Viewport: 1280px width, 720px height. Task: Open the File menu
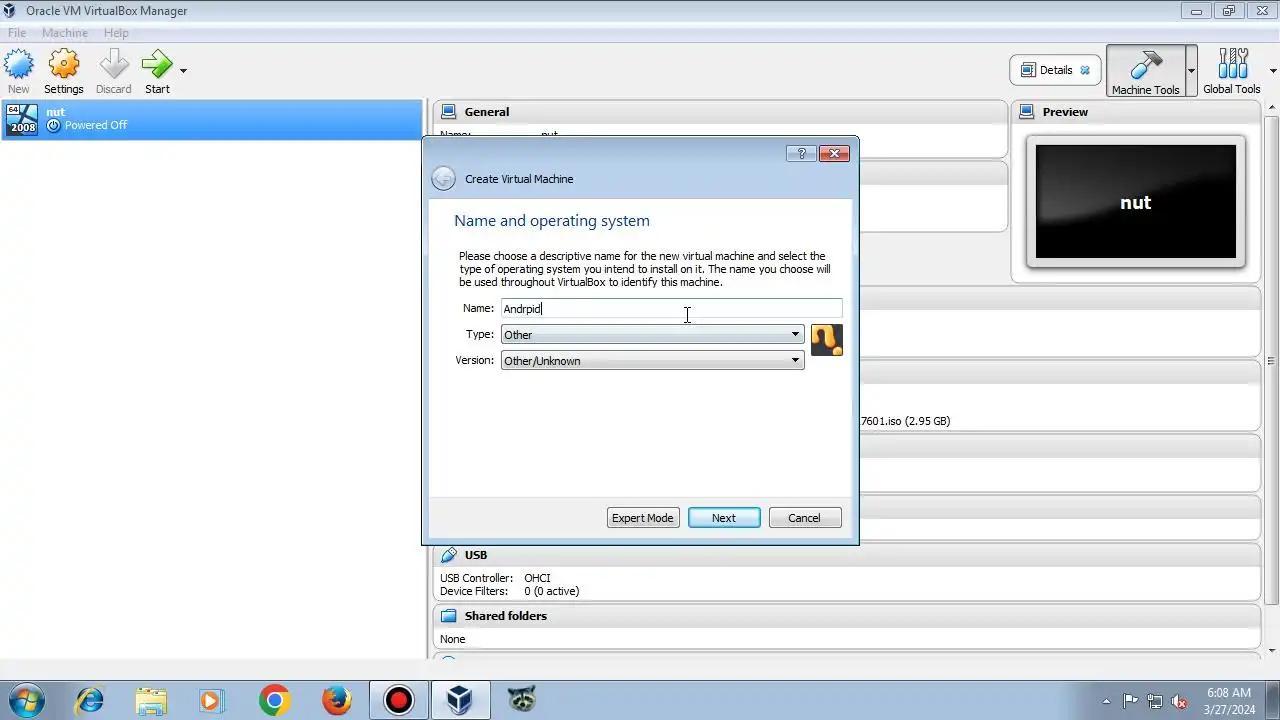click(x=17, y=33)
